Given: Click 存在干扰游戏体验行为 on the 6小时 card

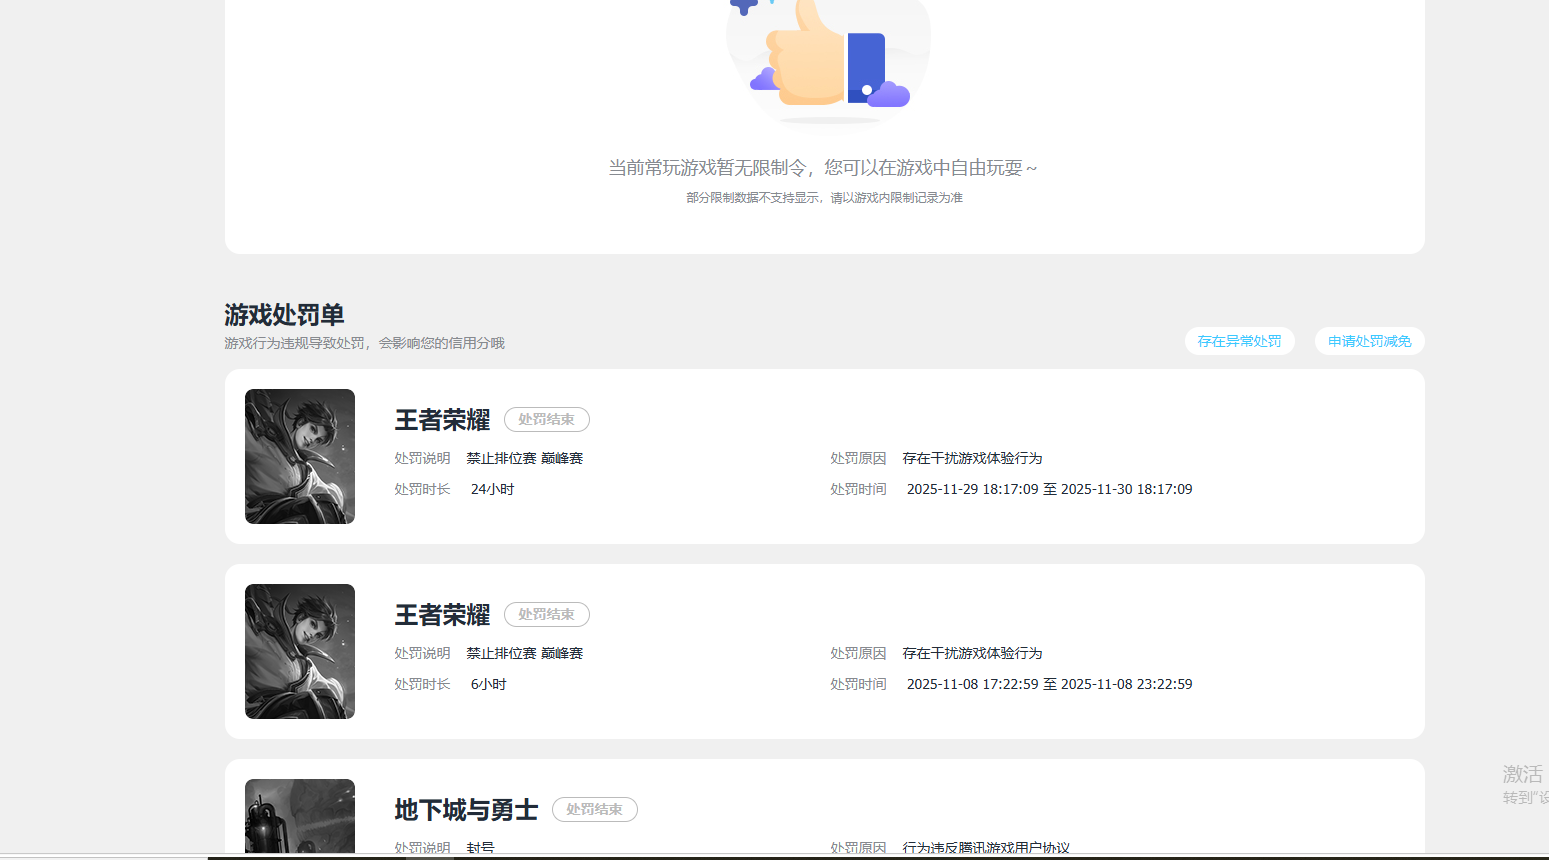Looking at the screenshot, I should coord(972,653).
